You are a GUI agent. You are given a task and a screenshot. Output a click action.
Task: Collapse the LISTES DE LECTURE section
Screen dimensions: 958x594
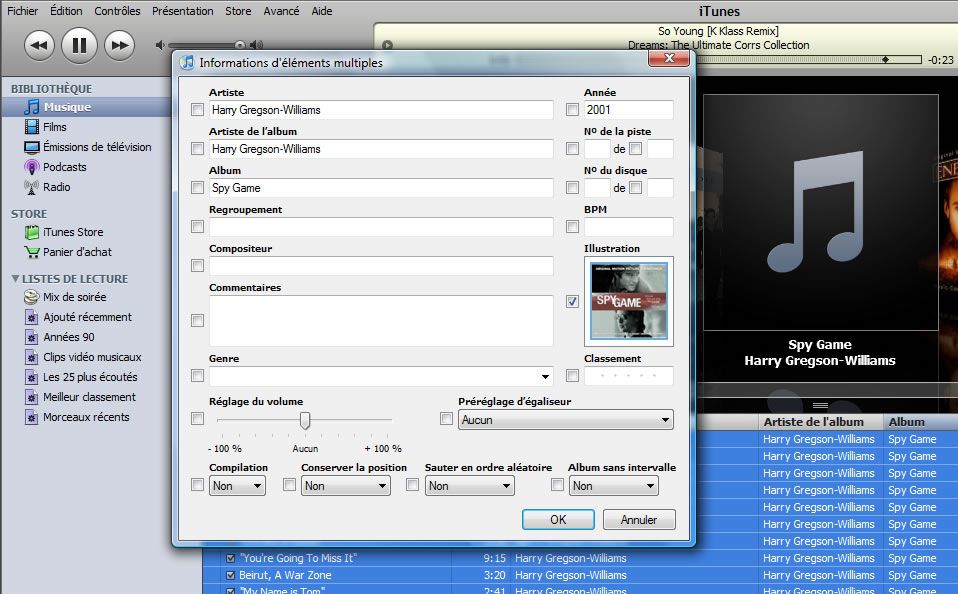(x=15, y=279)
